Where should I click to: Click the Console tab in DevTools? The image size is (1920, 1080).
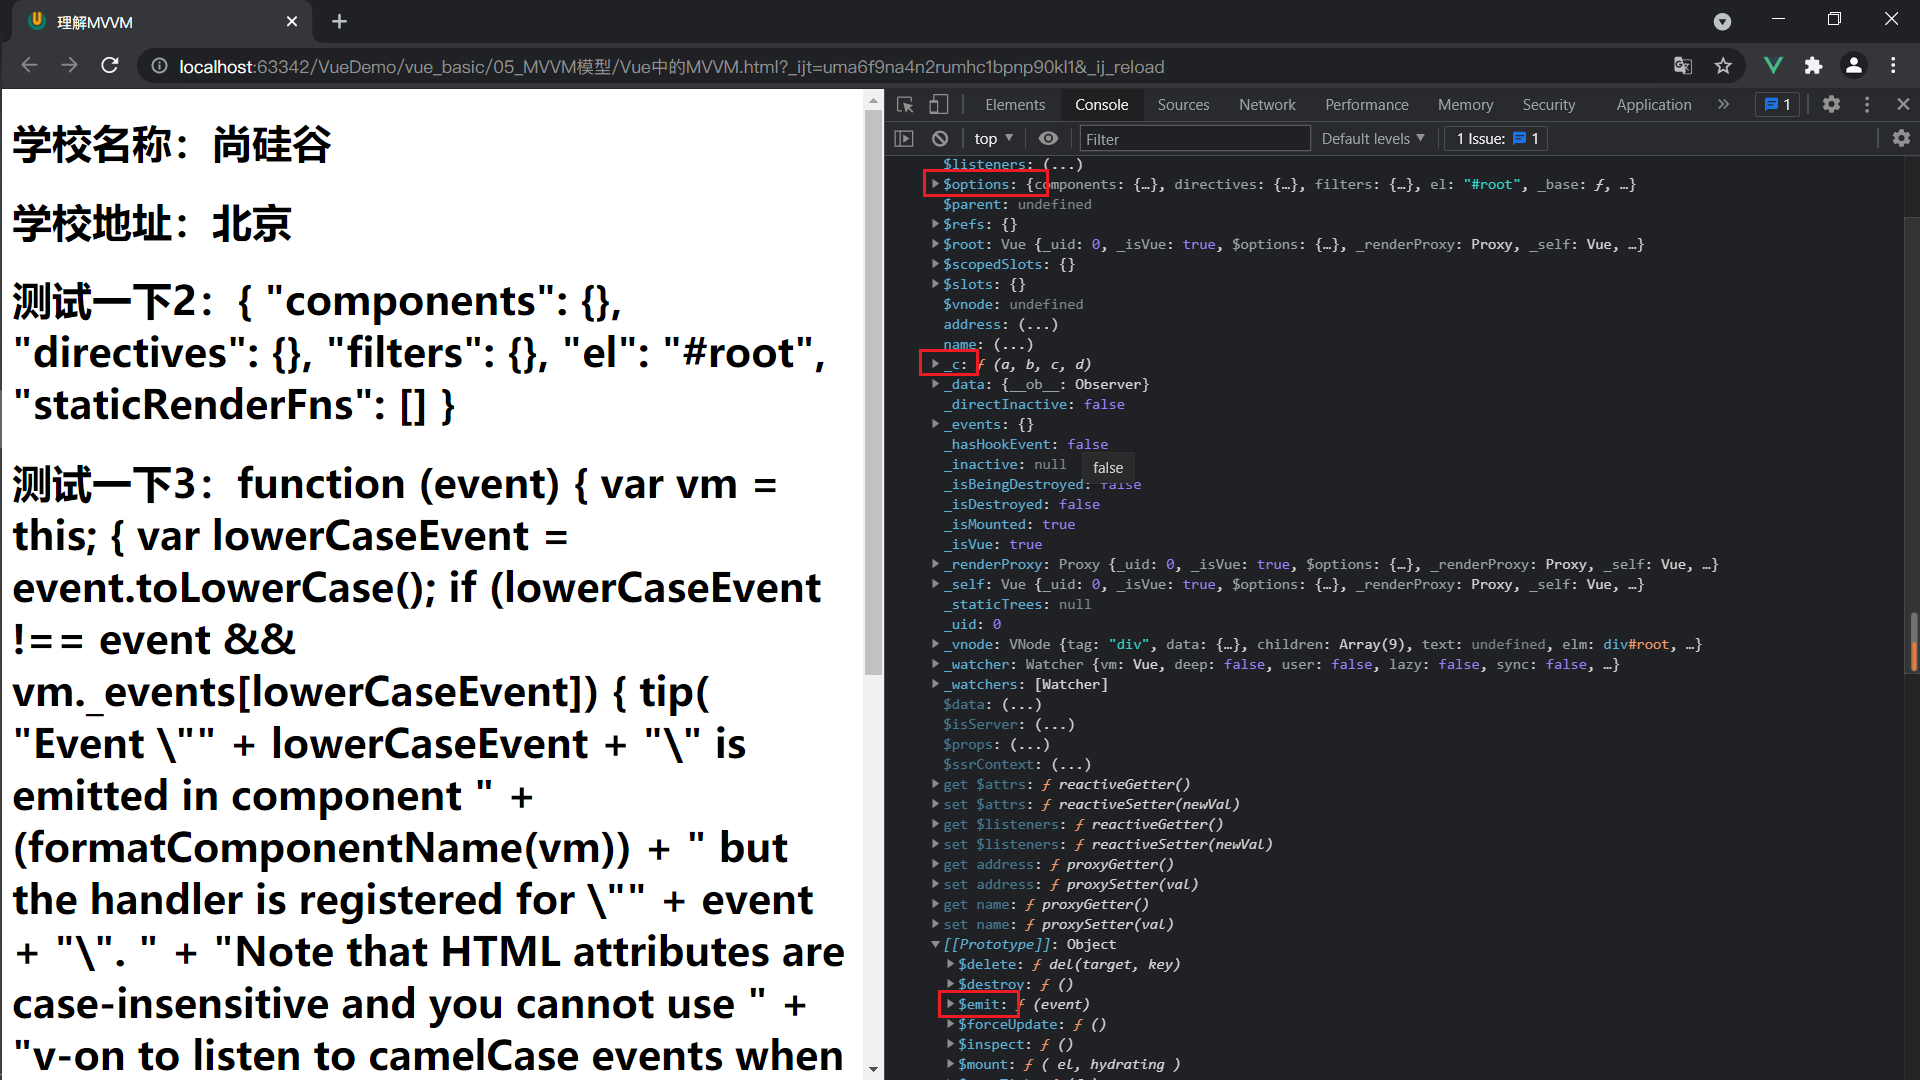tap(1101, 104)
